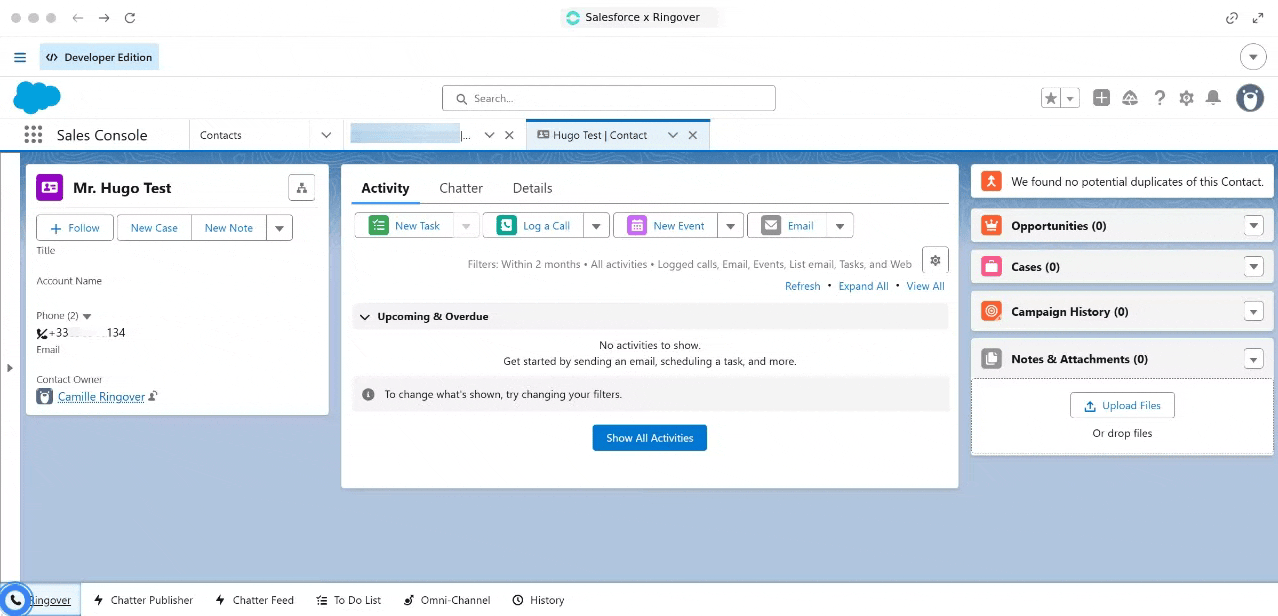Open Opportunities related list dropdown
1278x616 pixels.
(x=1254, y=226)
